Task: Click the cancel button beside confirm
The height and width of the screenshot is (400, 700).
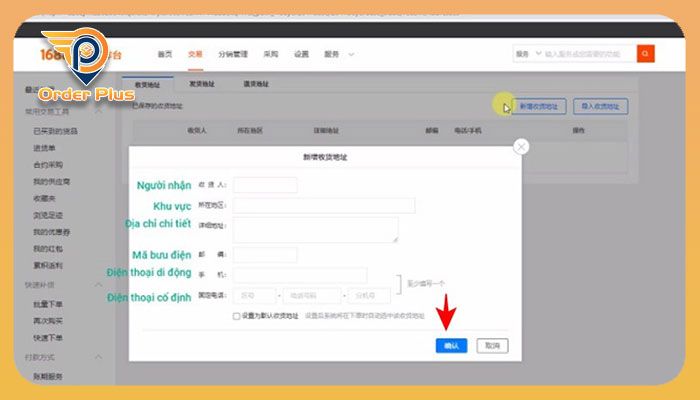Action: 492,346
